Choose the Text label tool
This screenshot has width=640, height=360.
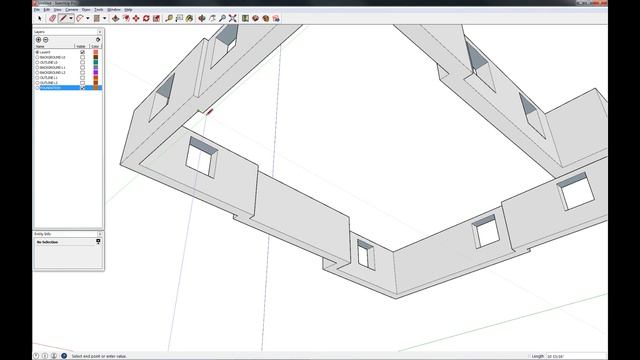click(179, 18)
